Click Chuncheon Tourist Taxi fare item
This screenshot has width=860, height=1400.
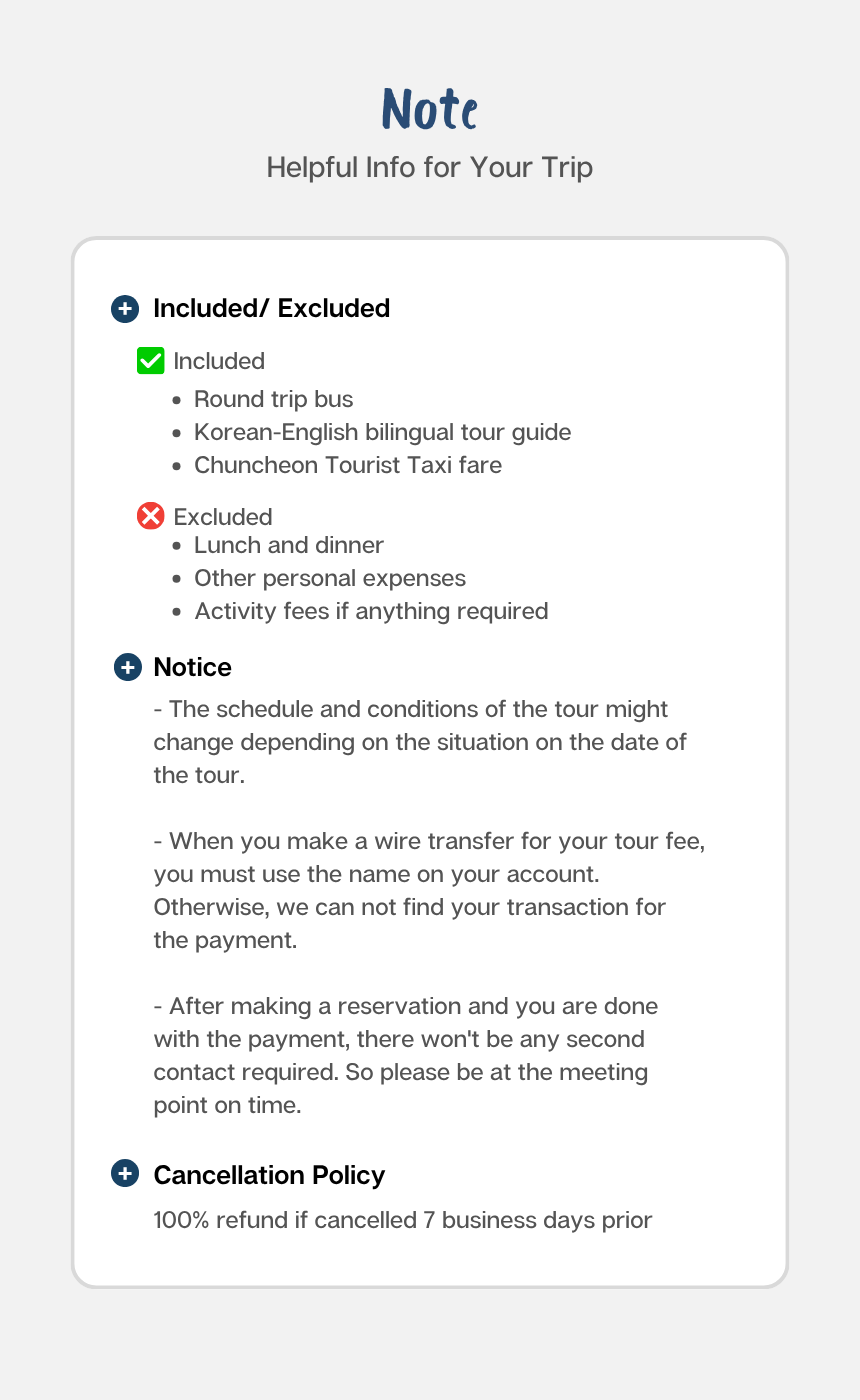click(x=347, y=465)
